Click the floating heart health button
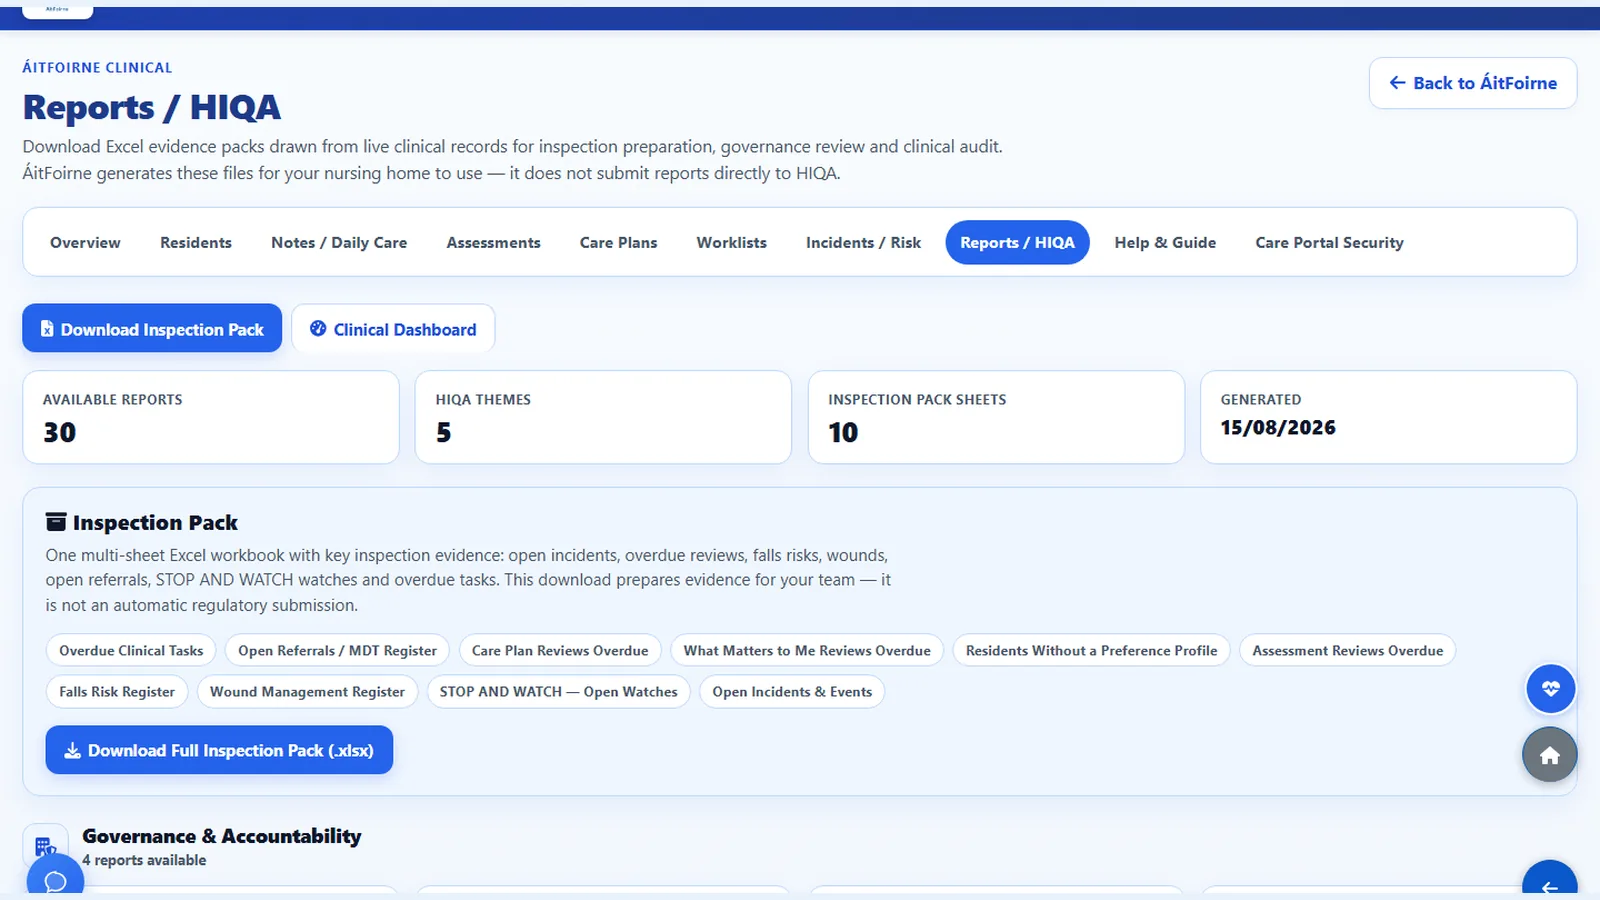Image resolution: width=1600 pixels, height=900 pixels. (1550, 689)
